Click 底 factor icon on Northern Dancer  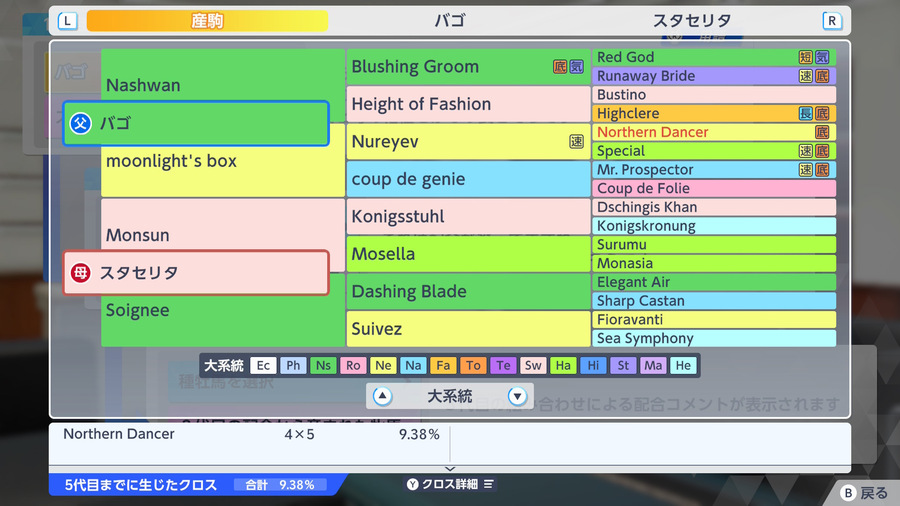(822, 132)
